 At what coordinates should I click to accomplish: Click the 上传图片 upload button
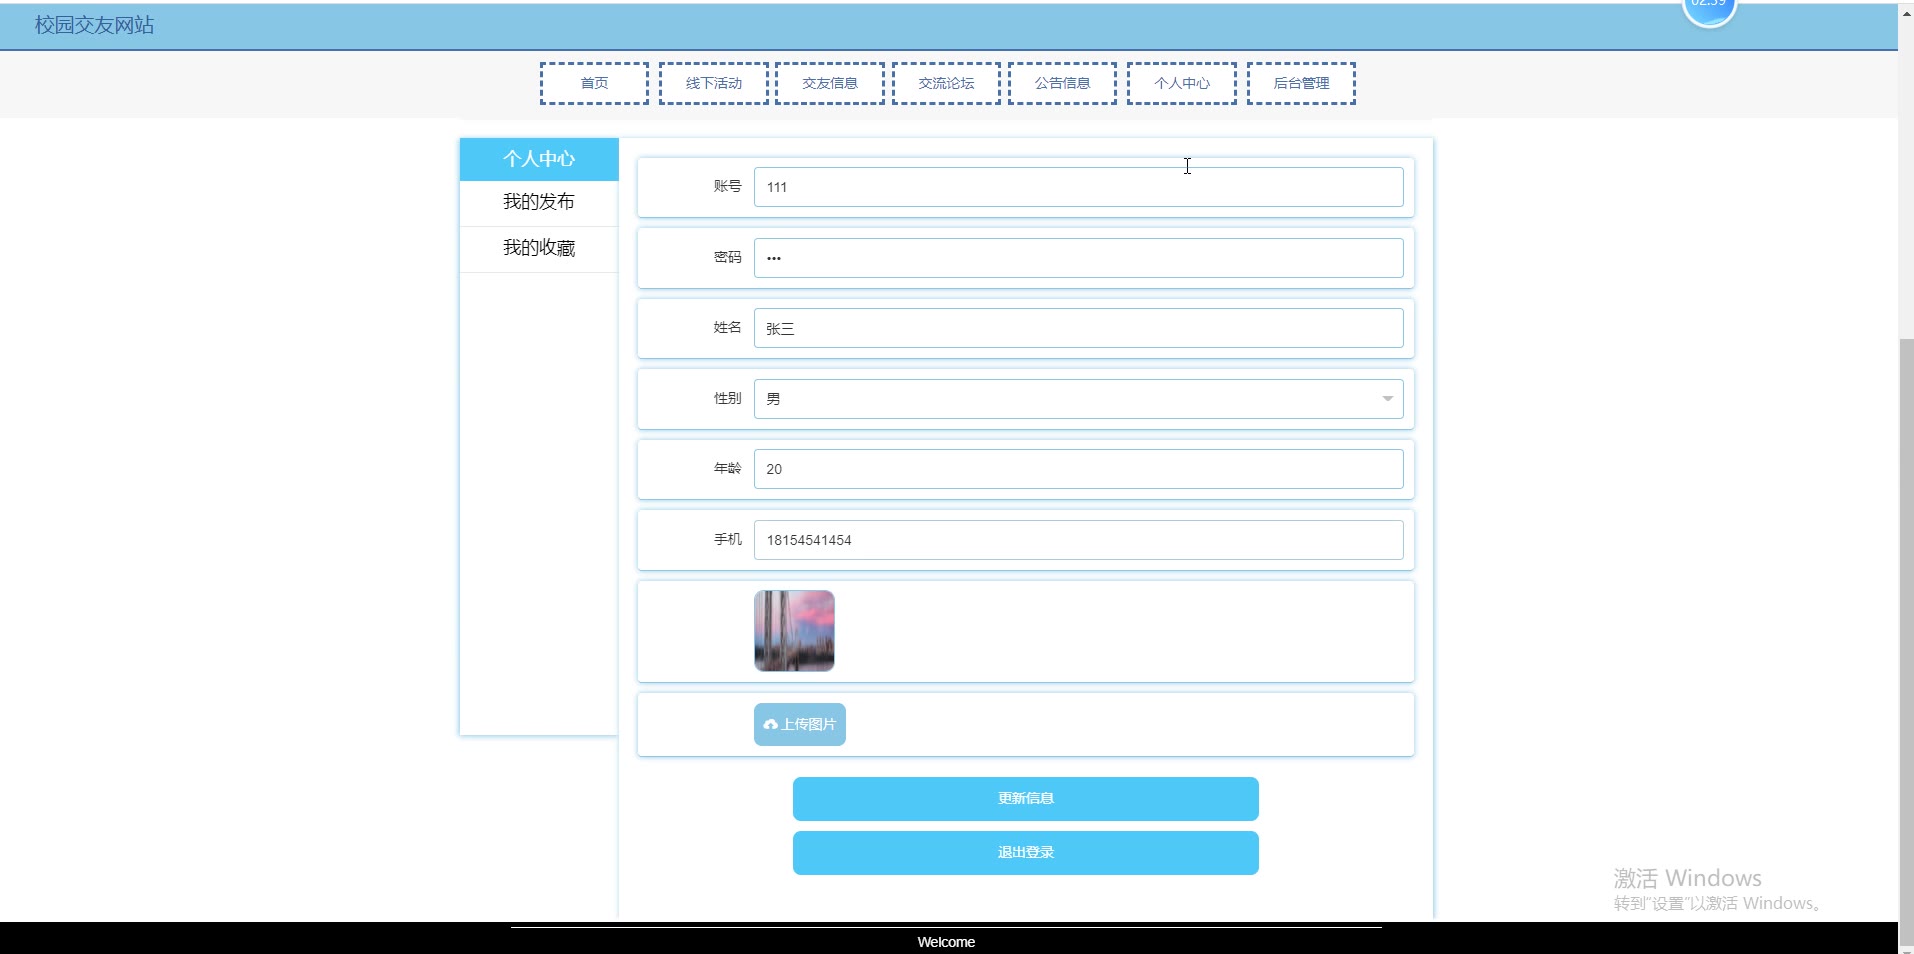[800, 724]
